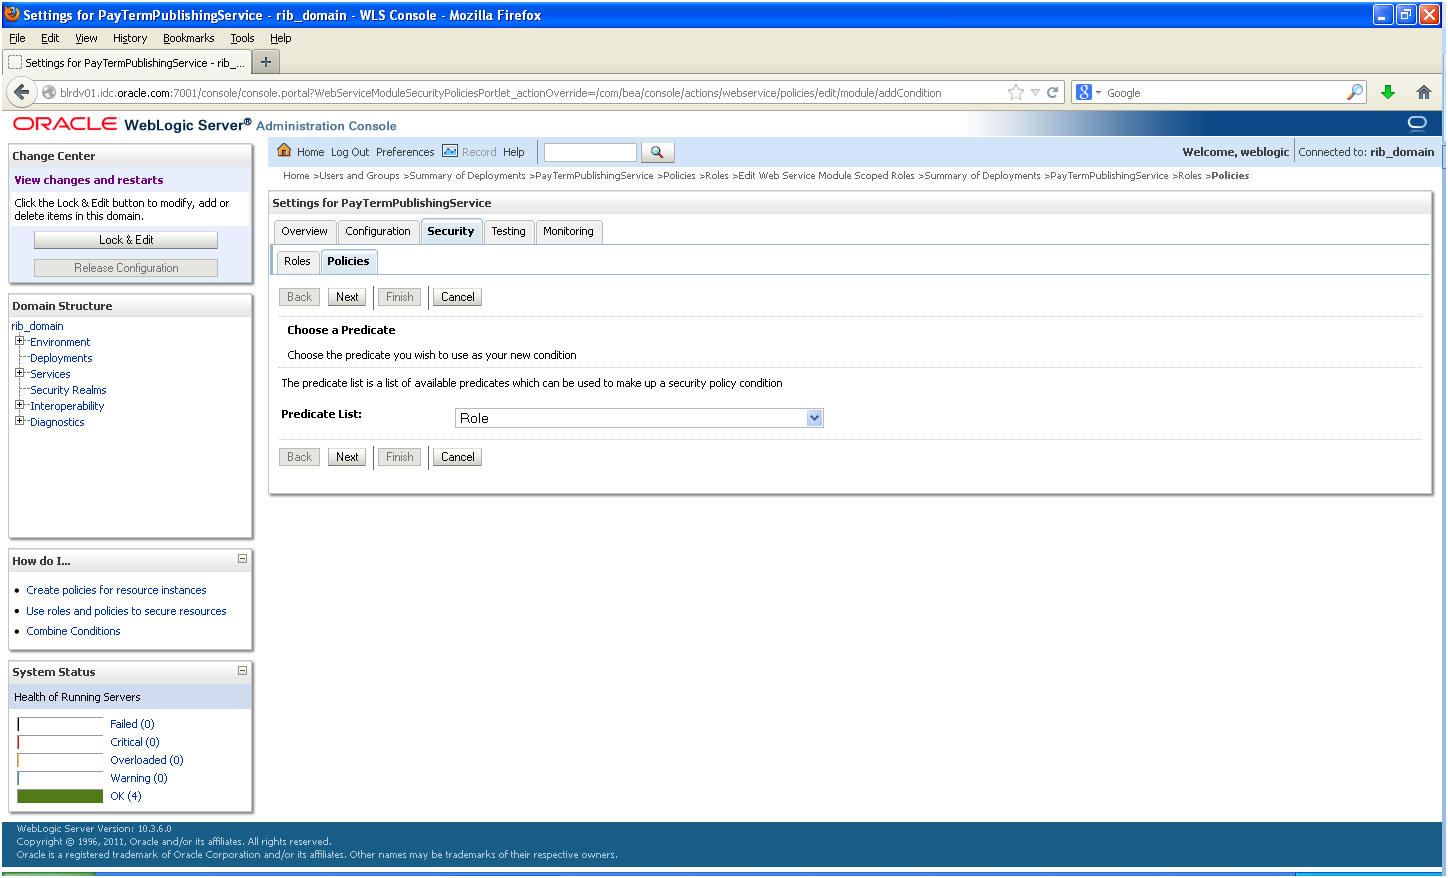Viewport: 1448px width, 878px height.
Task: Select the Security tab
Action: point(451,231)
